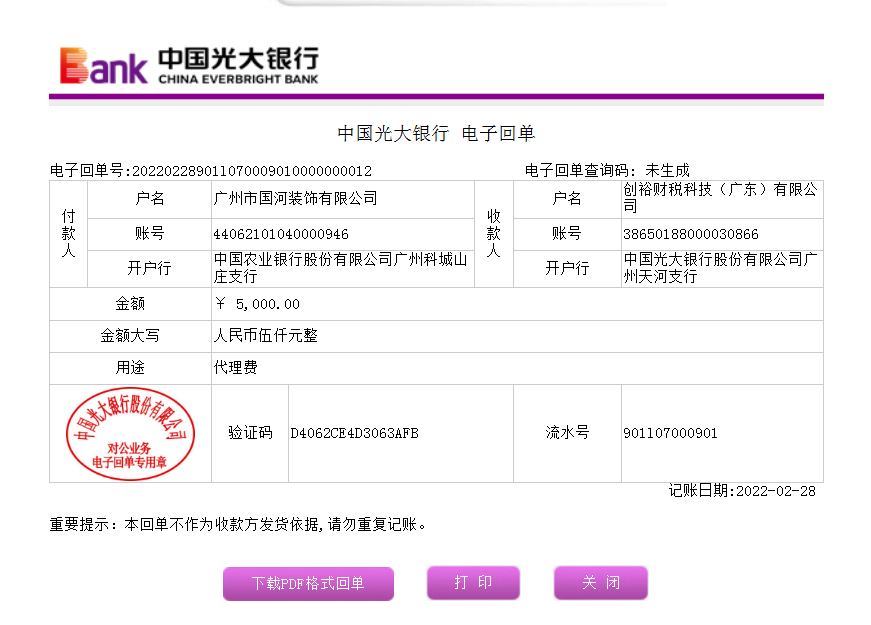Select payee account 38650188000030866
Screen dimensions: 871x625
click(x=690, y=234)
